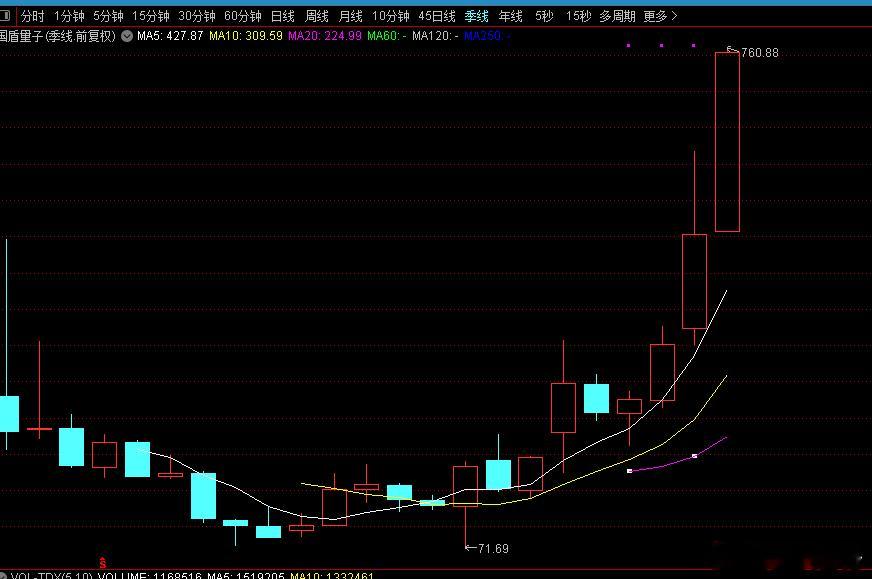Click the MA60 indicator label
The height and width of the screenshot is (579, 872).
coord(387,36)
